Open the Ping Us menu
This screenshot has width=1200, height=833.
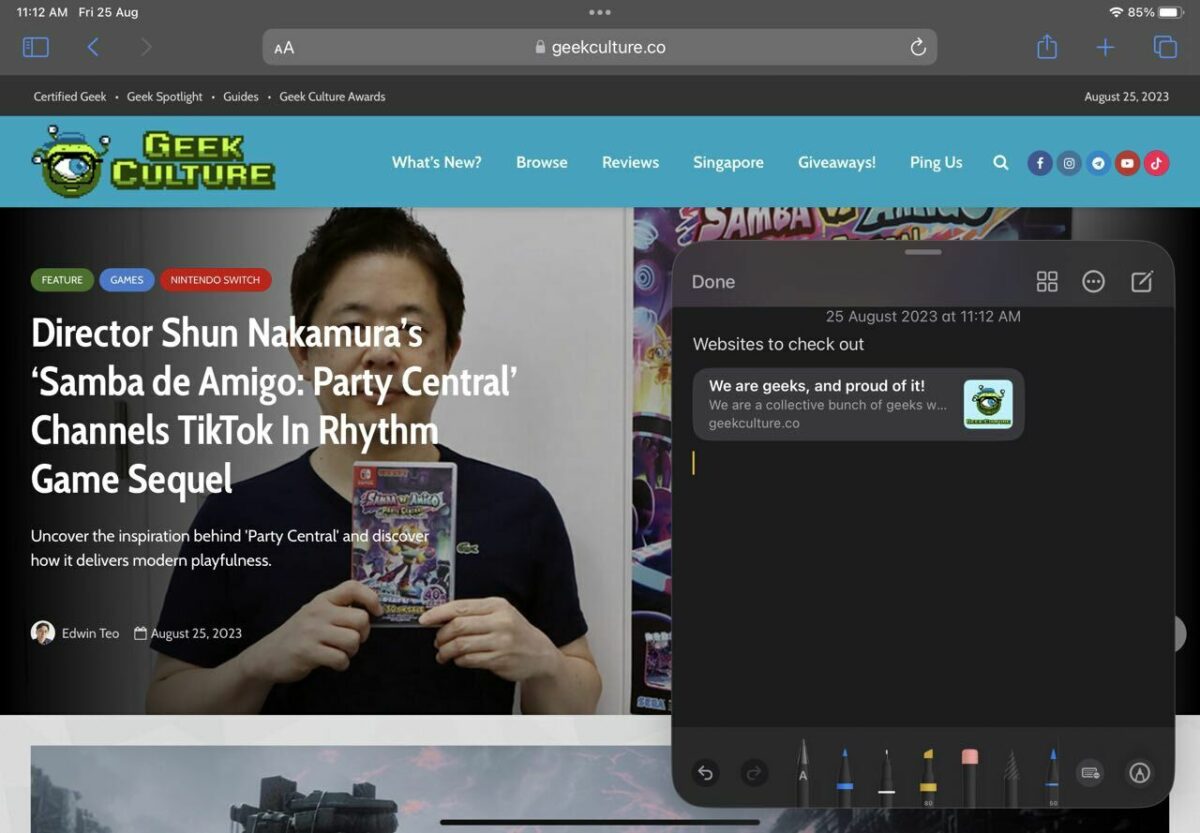tap(936, 162)
